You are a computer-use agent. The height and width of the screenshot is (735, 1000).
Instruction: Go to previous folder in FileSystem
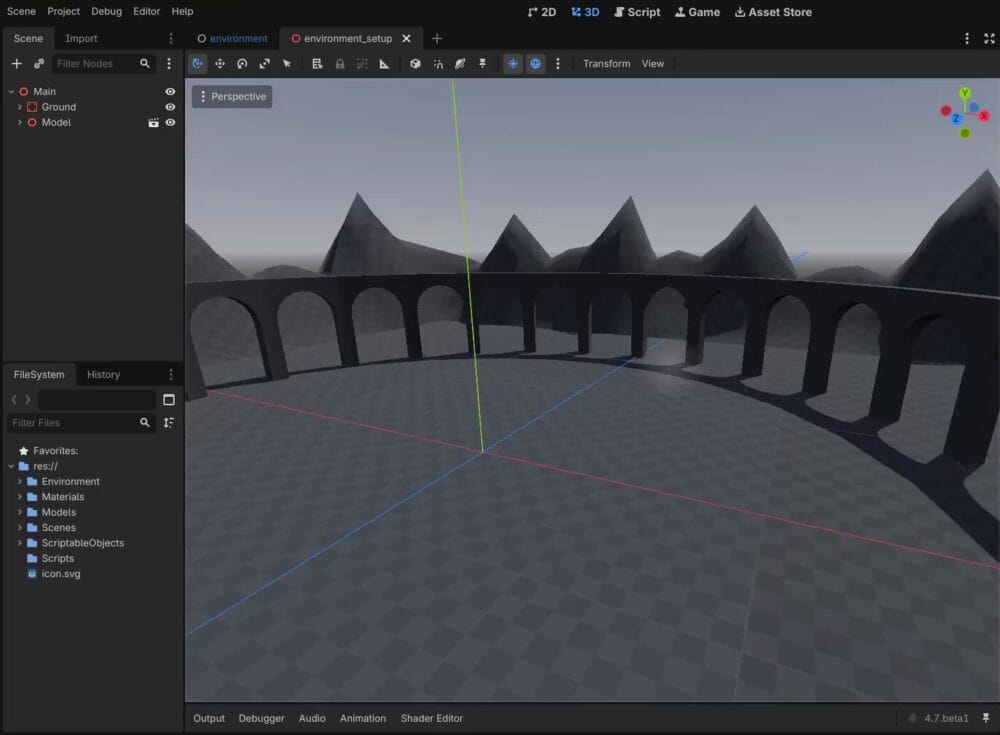click(14, 400)
